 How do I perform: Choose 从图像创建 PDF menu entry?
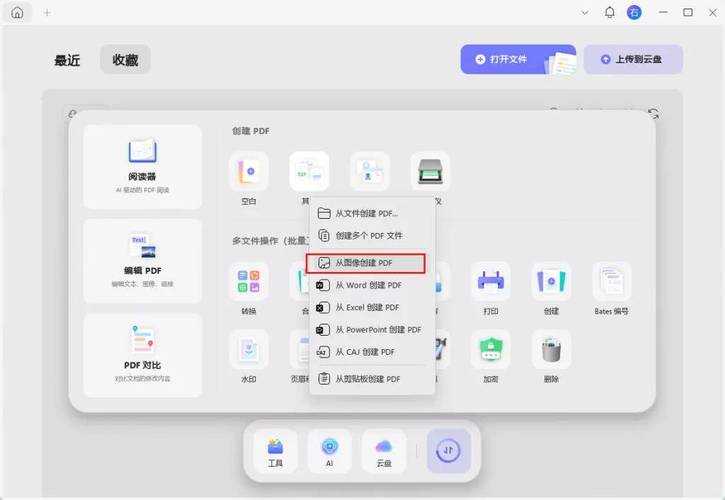pyautogui.click(x=365, y=263)
